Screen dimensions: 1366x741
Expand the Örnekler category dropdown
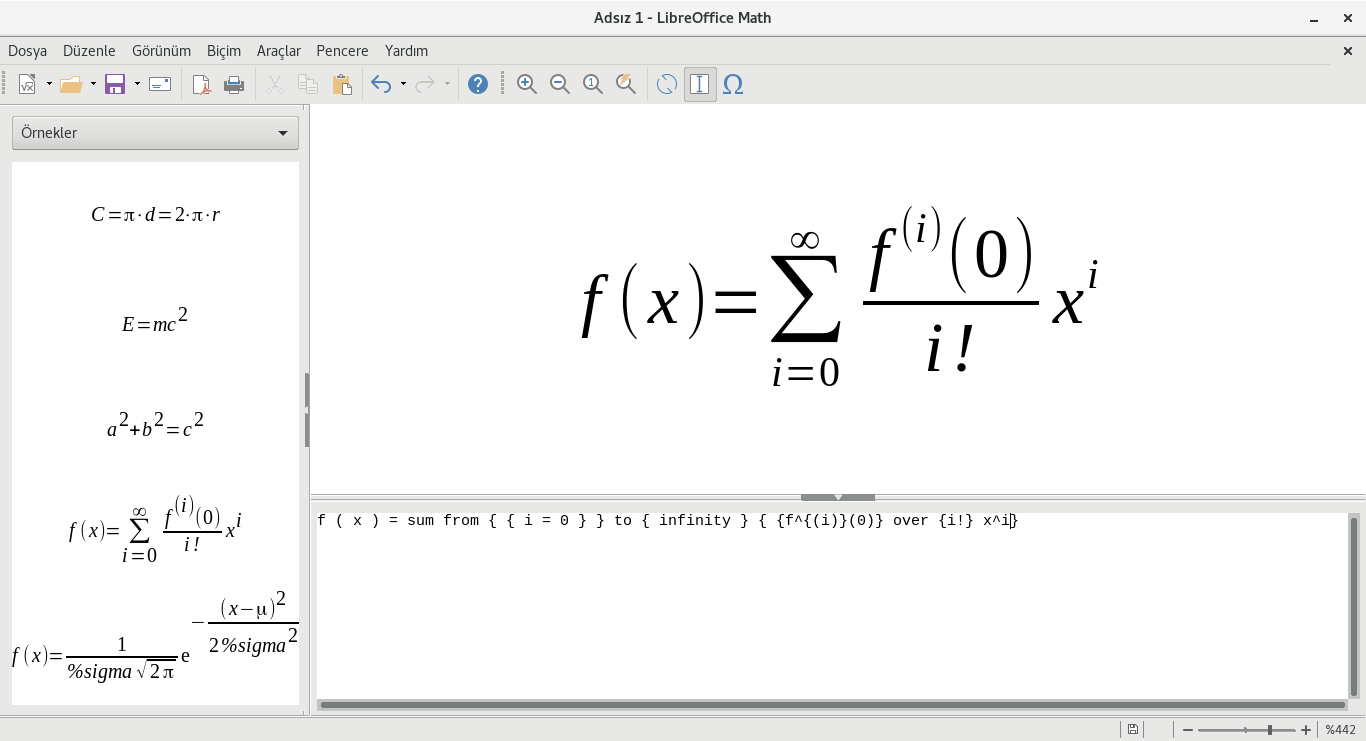point(155,133)
